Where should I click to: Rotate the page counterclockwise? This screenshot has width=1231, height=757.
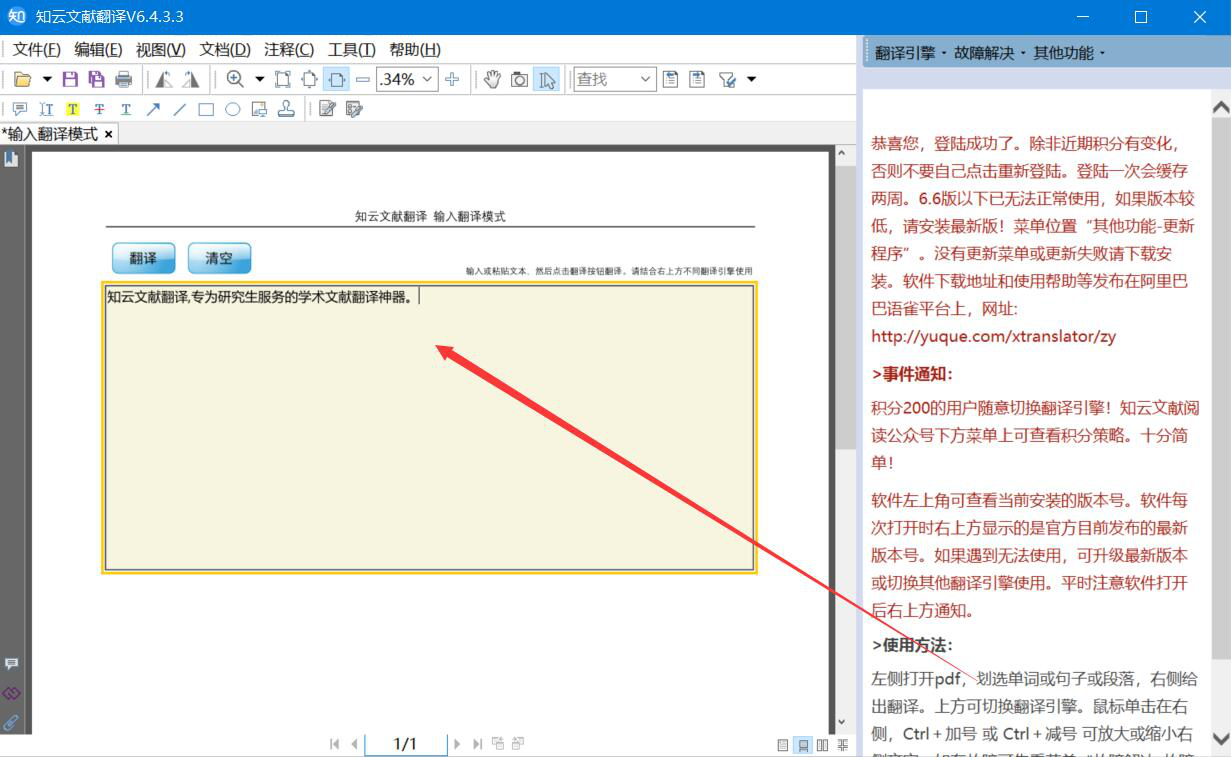[163, 80]
